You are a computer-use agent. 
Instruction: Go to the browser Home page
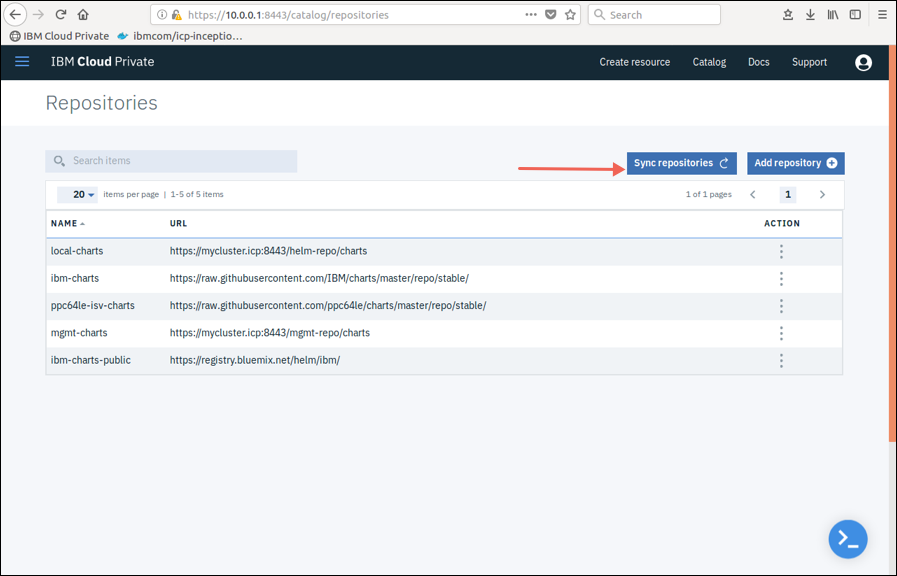83,14
